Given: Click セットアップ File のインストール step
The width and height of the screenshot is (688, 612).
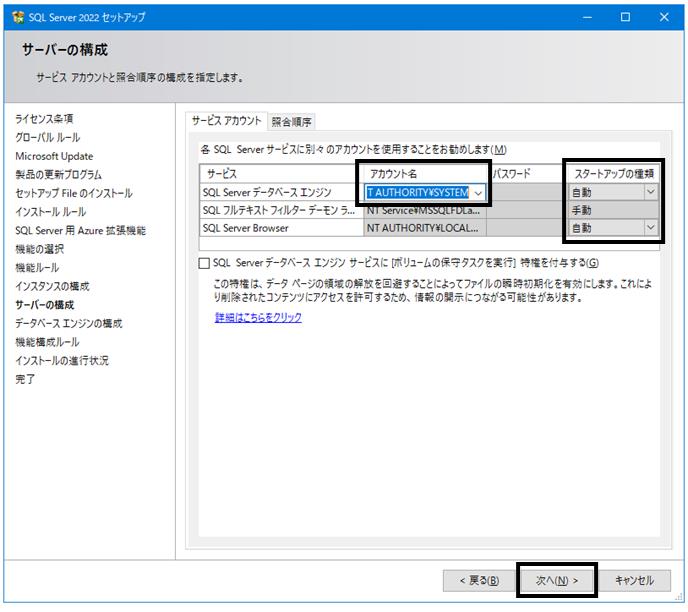Looking at the screenshot, I should click(x=74, y=193).
